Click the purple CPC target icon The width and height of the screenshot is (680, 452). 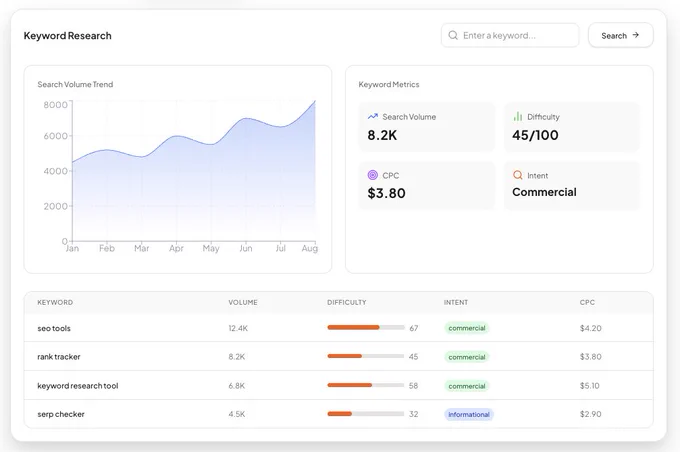coord(373,175)
